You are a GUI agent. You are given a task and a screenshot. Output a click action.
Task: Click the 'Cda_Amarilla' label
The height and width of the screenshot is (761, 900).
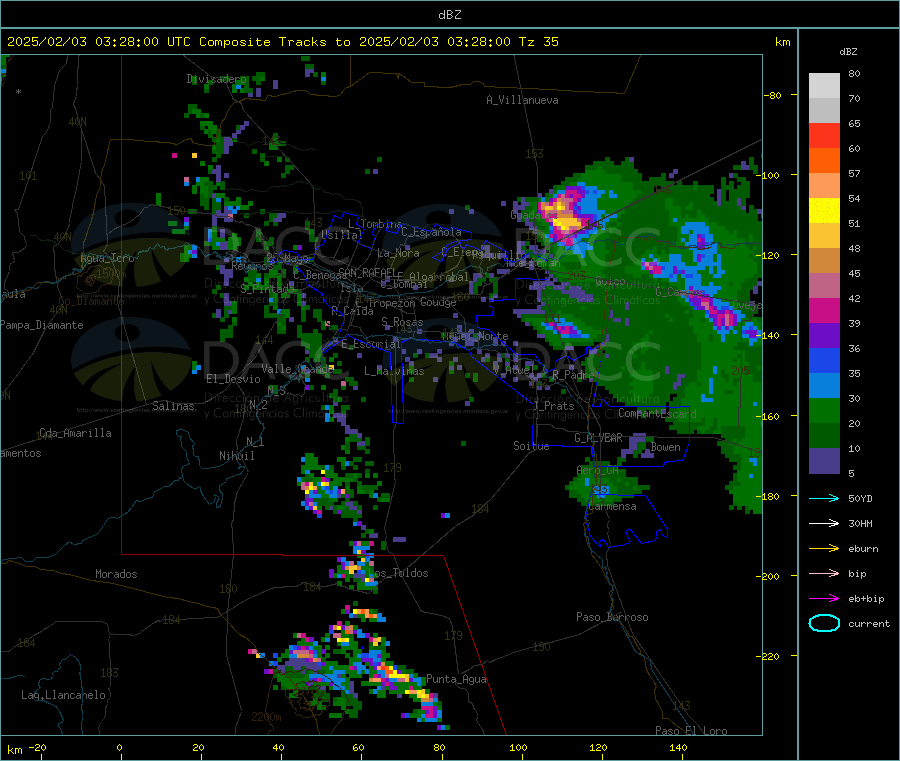coord(75,433)
